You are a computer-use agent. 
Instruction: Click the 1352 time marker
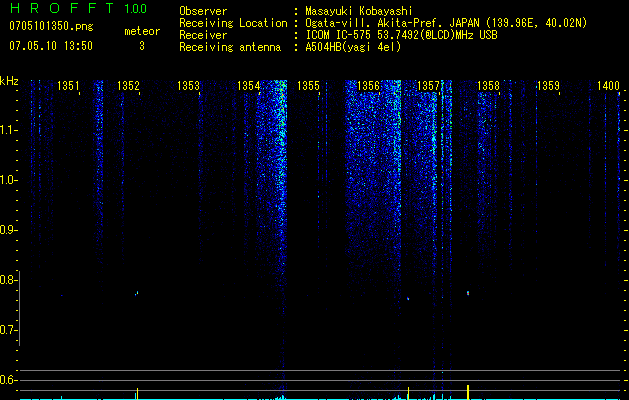[128, 86]
